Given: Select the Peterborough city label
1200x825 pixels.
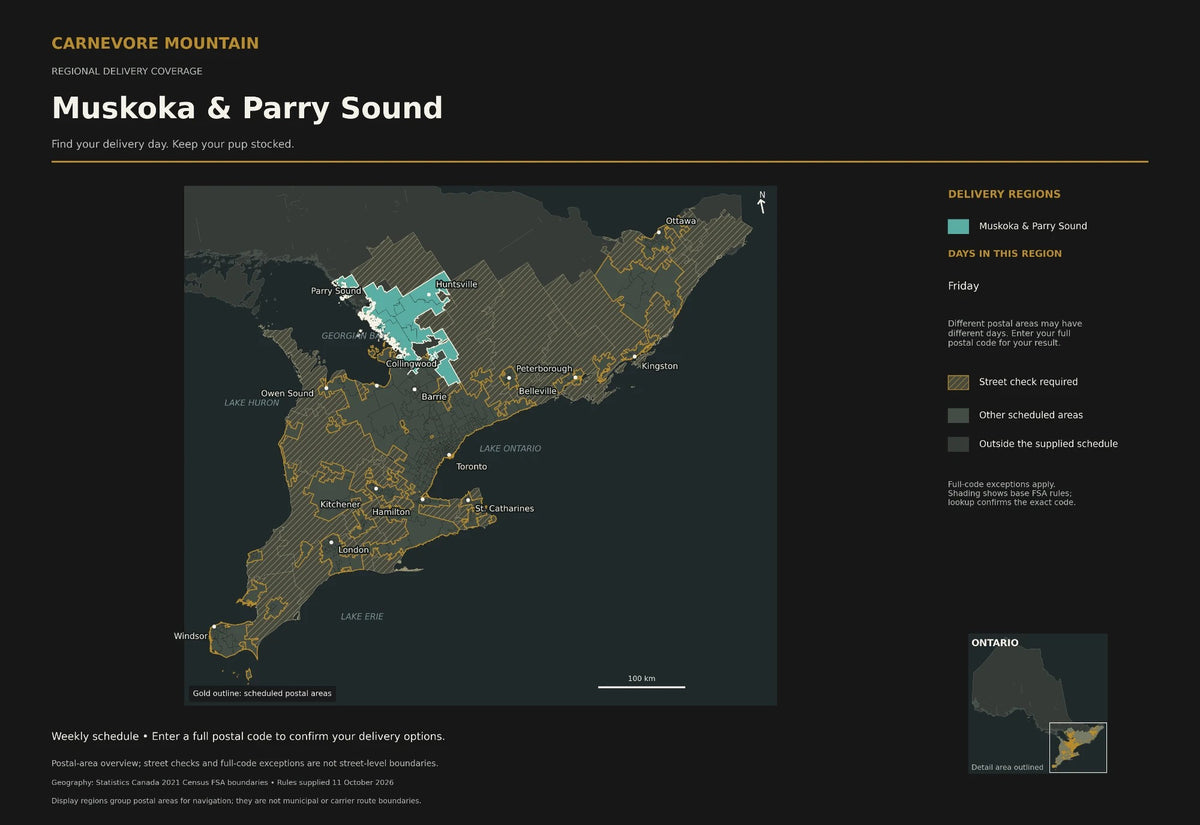Looking at the screenshot, I should point(544,369).
